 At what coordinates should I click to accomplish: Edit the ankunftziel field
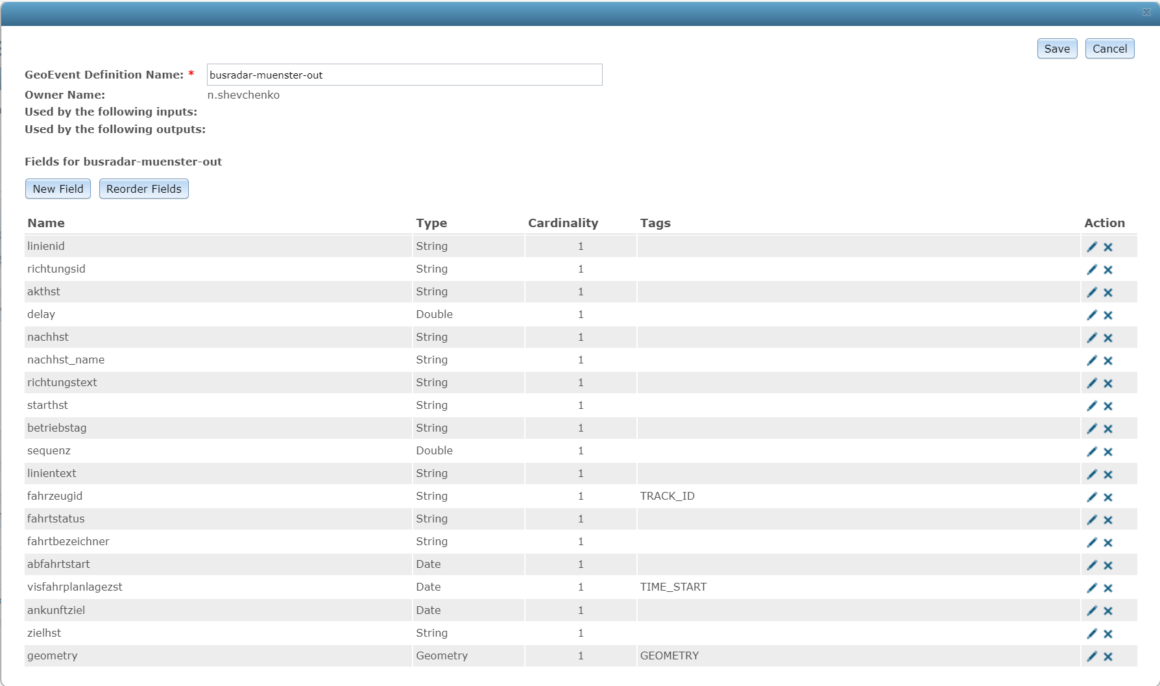[1092, 611]
